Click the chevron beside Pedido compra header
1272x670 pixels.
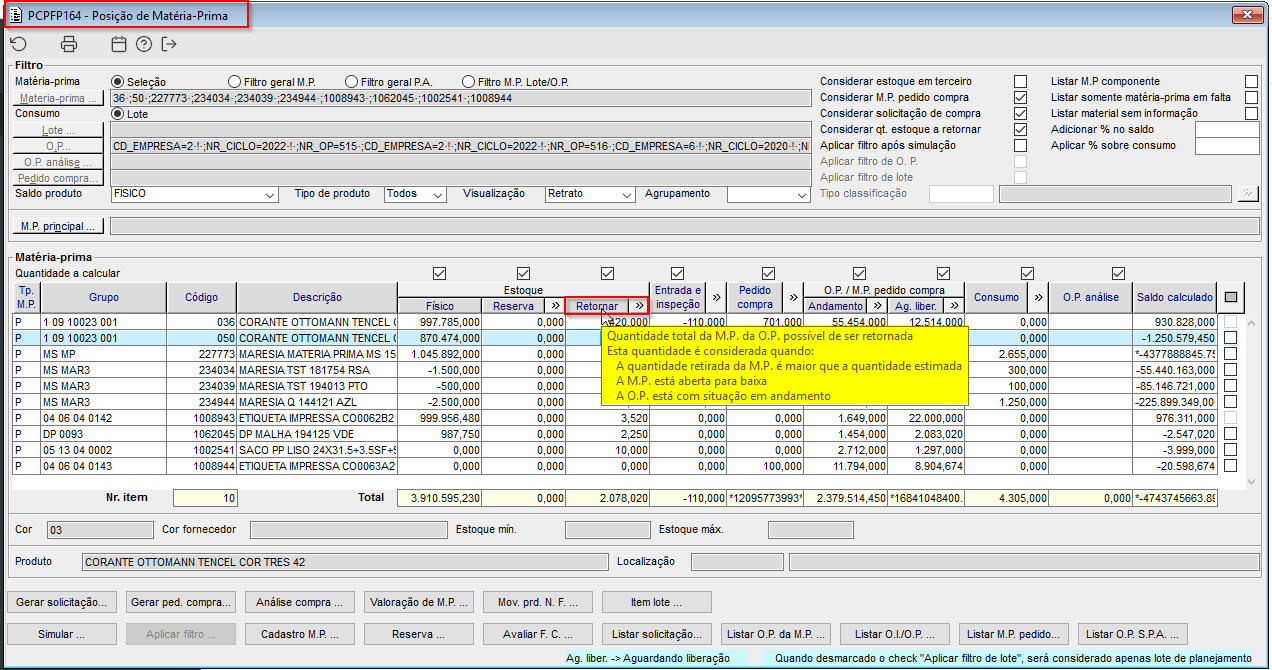[x=794, y=297]
